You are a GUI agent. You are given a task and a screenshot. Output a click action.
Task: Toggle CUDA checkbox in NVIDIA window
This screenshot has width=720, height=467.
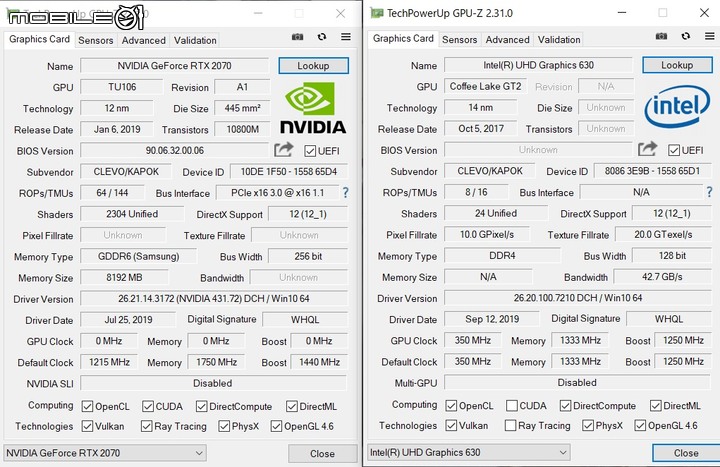[x=148, y=406]
